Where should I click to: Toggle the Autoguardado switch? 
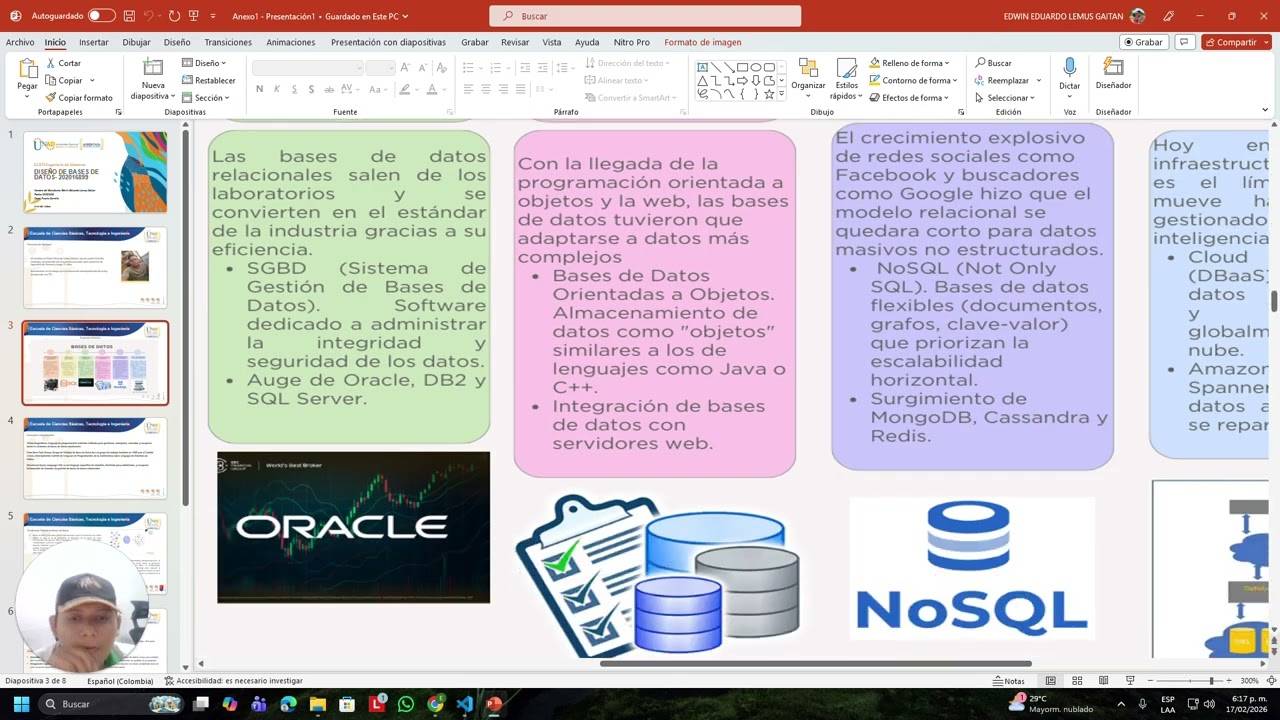click(101, 16)
